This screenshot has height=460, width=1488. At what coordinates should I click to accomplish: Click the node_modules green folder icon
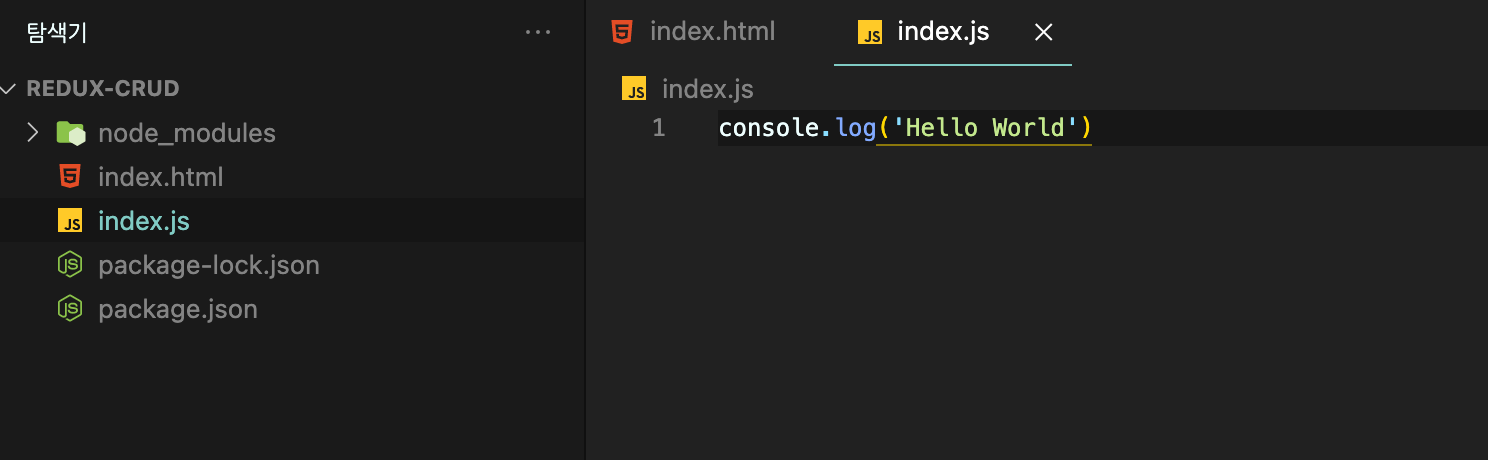point(70,133)
